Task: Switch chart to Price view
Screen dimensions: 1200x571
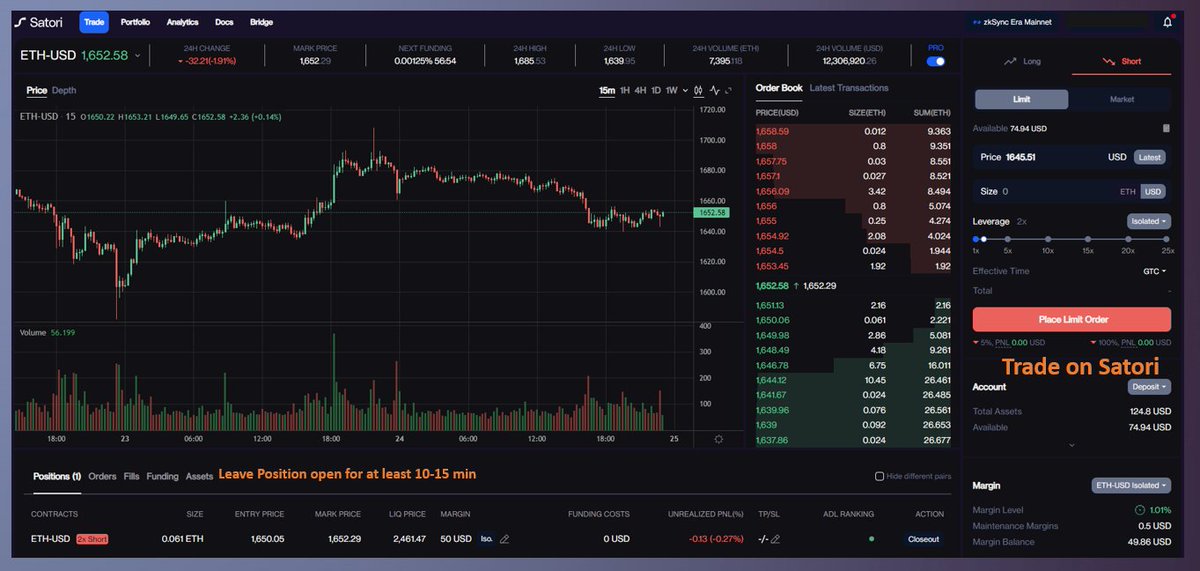Action: (x=37, y=90)
